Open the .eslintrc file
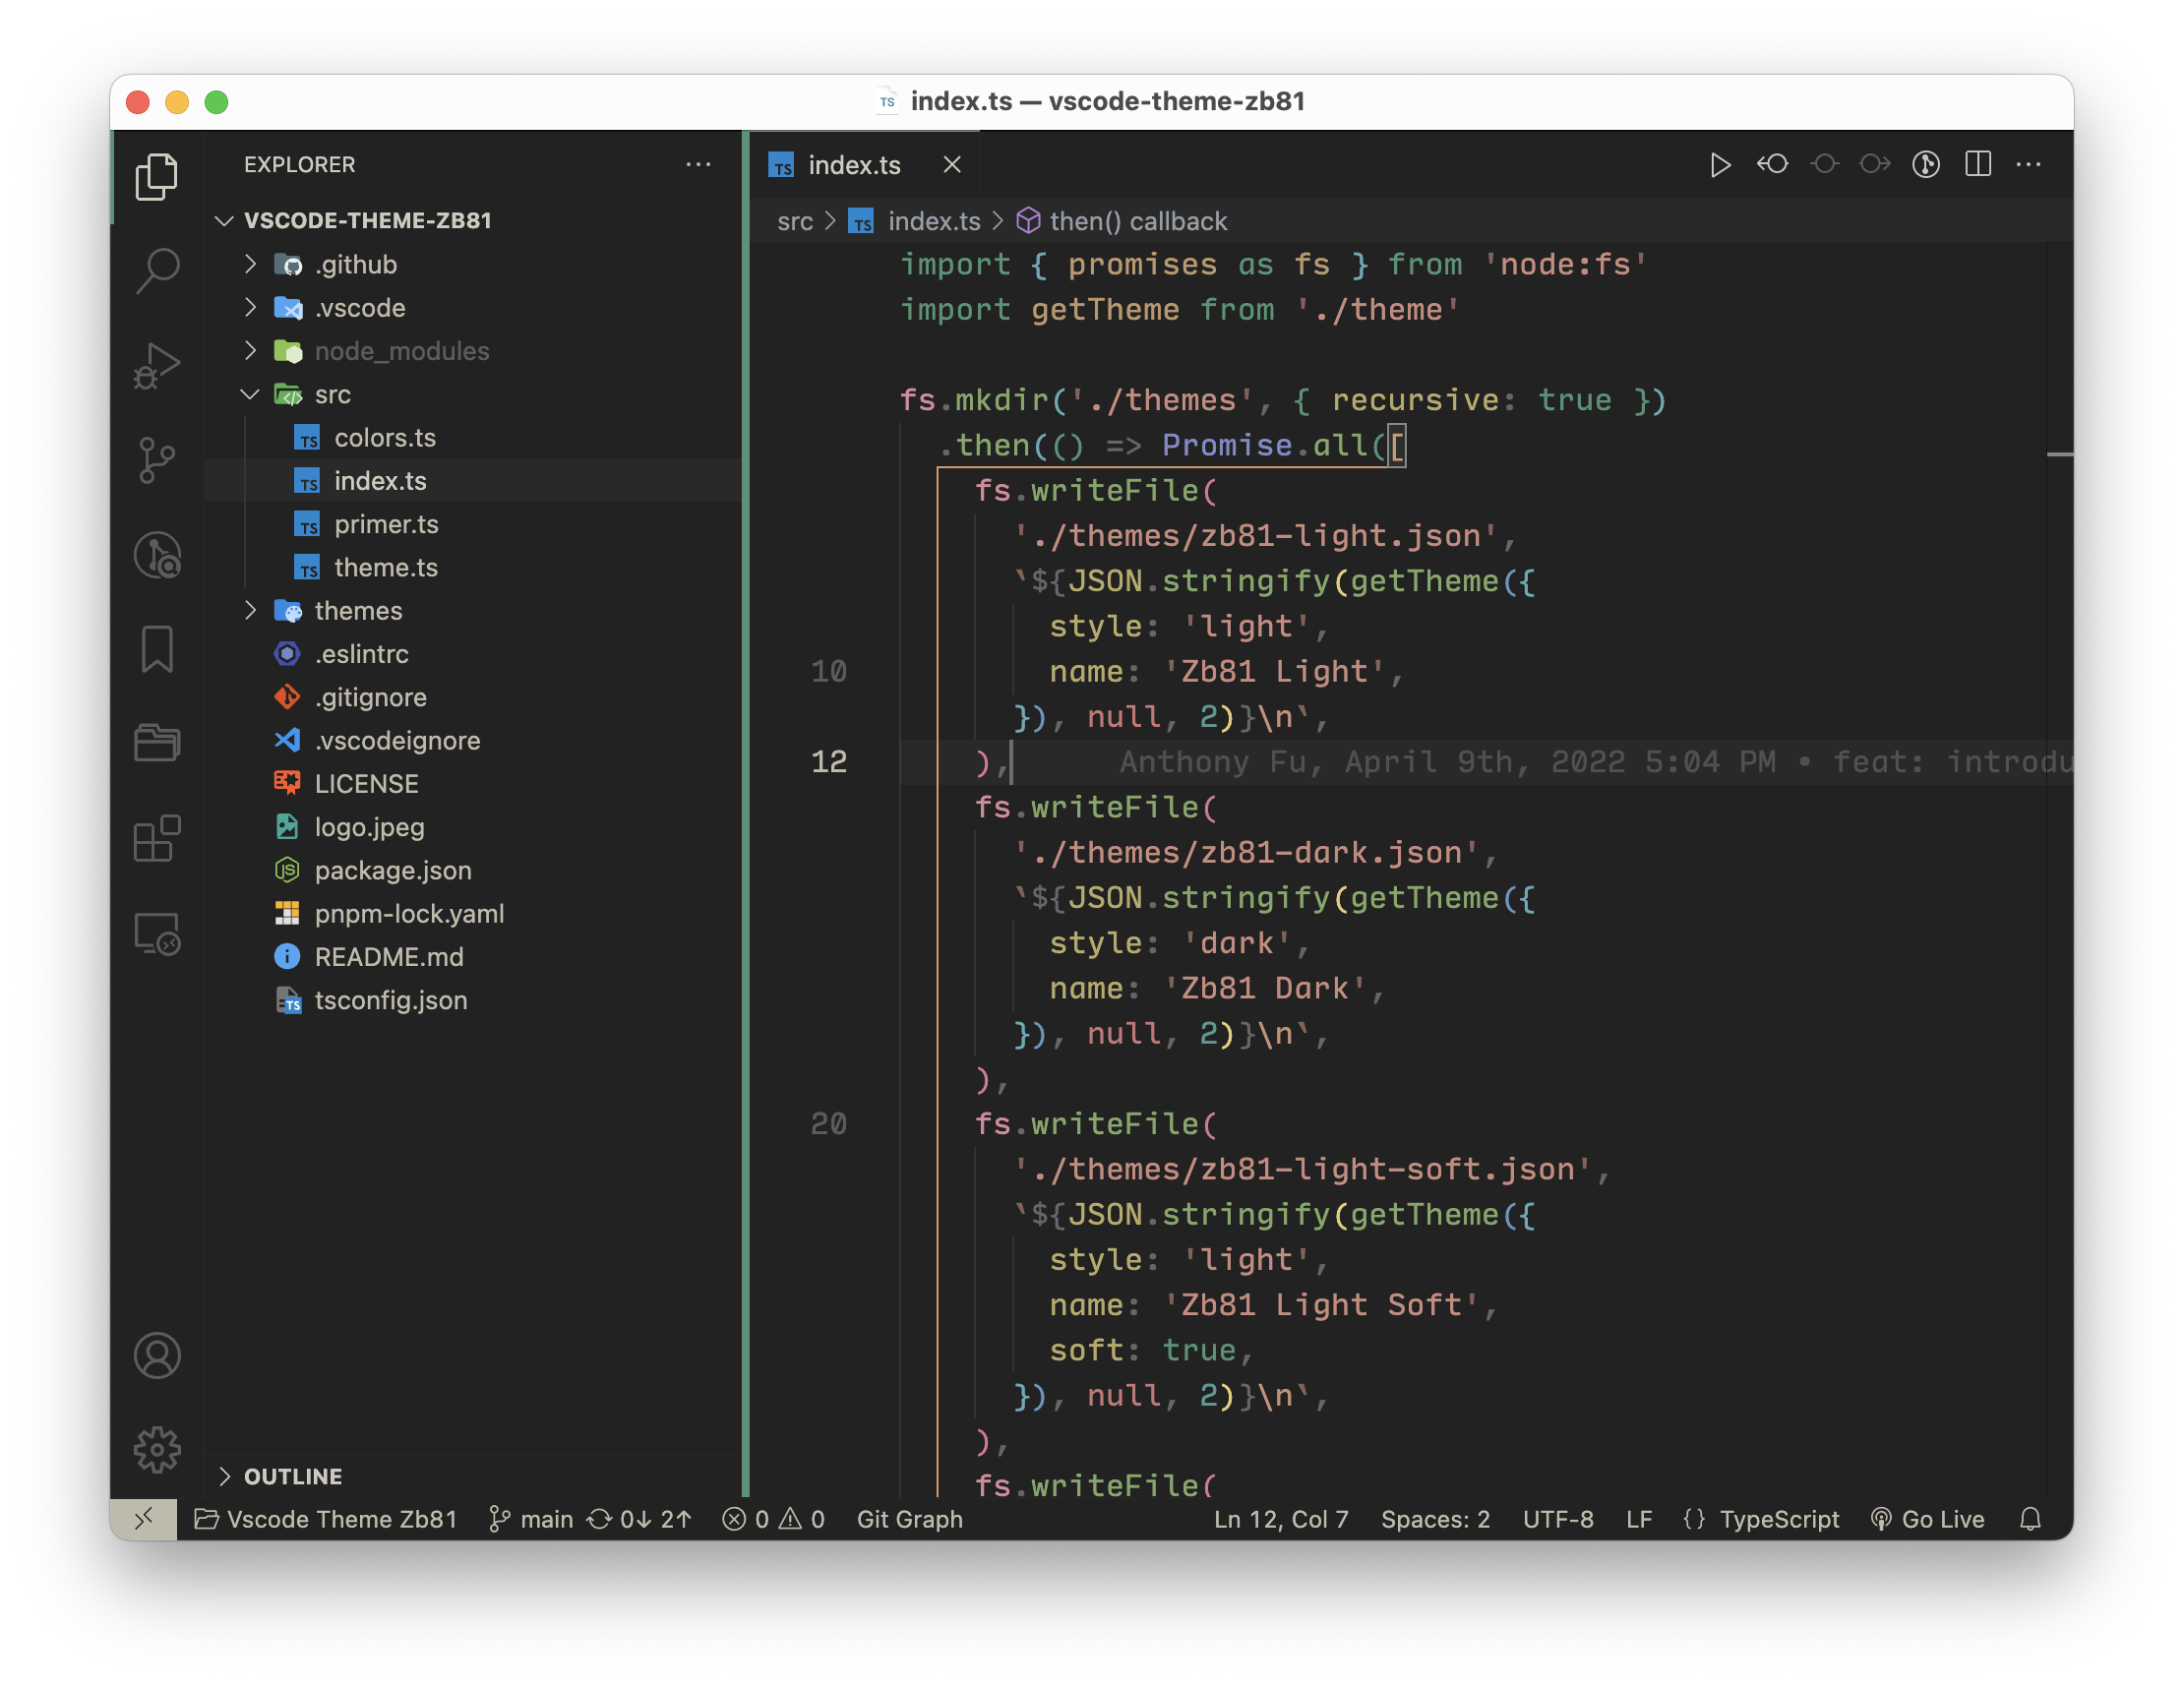This screenshot has width=2184, height=1686. tap(473, 654)
